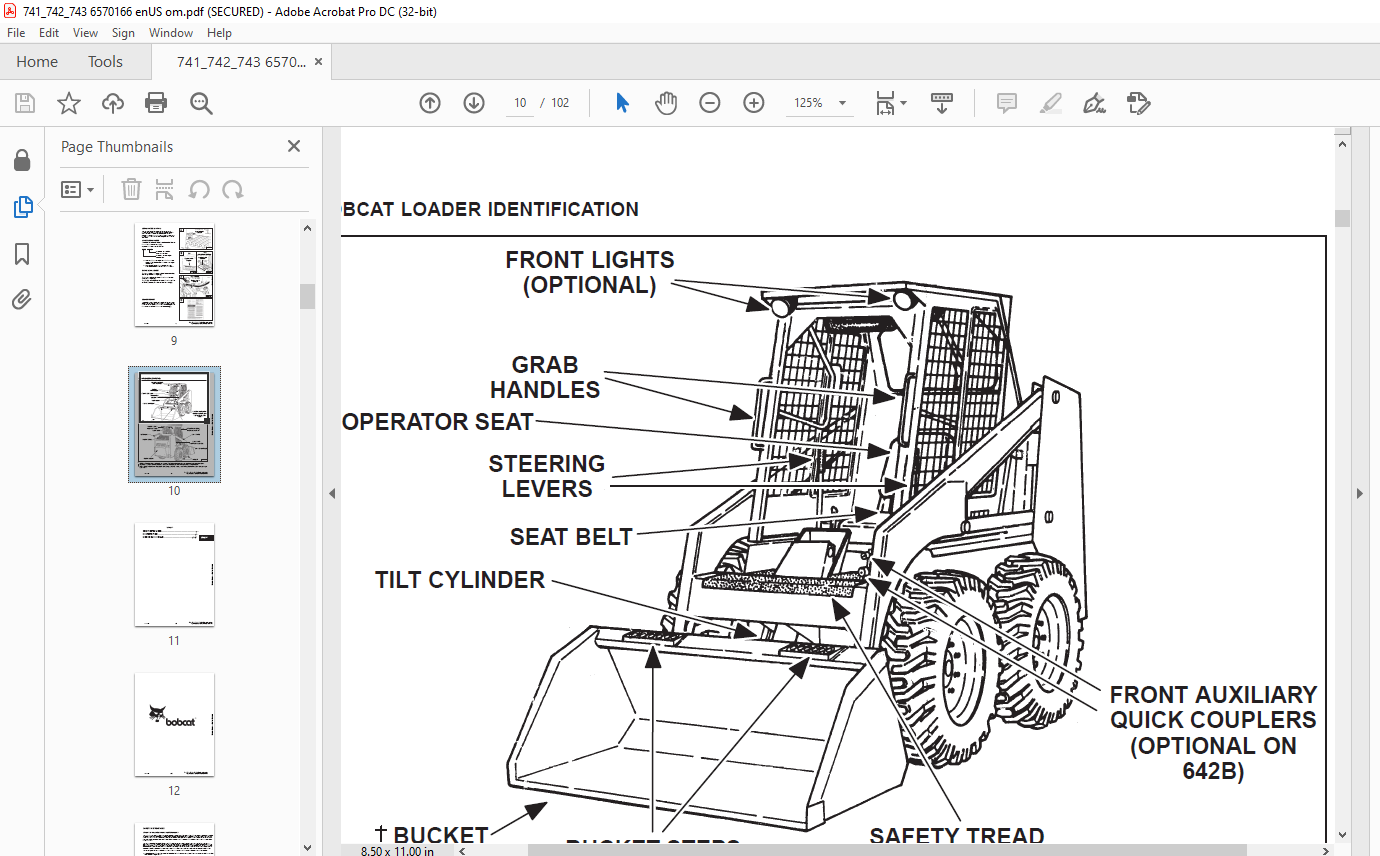The height and width of the screenshot is (856, 1380).
Task: Rotate pages clockwise
Action: (233, 189)
